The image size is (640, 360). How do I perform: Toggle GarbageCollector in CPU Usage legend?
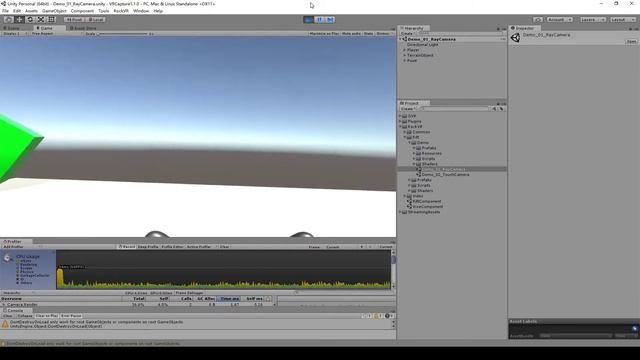coord(33,276)
